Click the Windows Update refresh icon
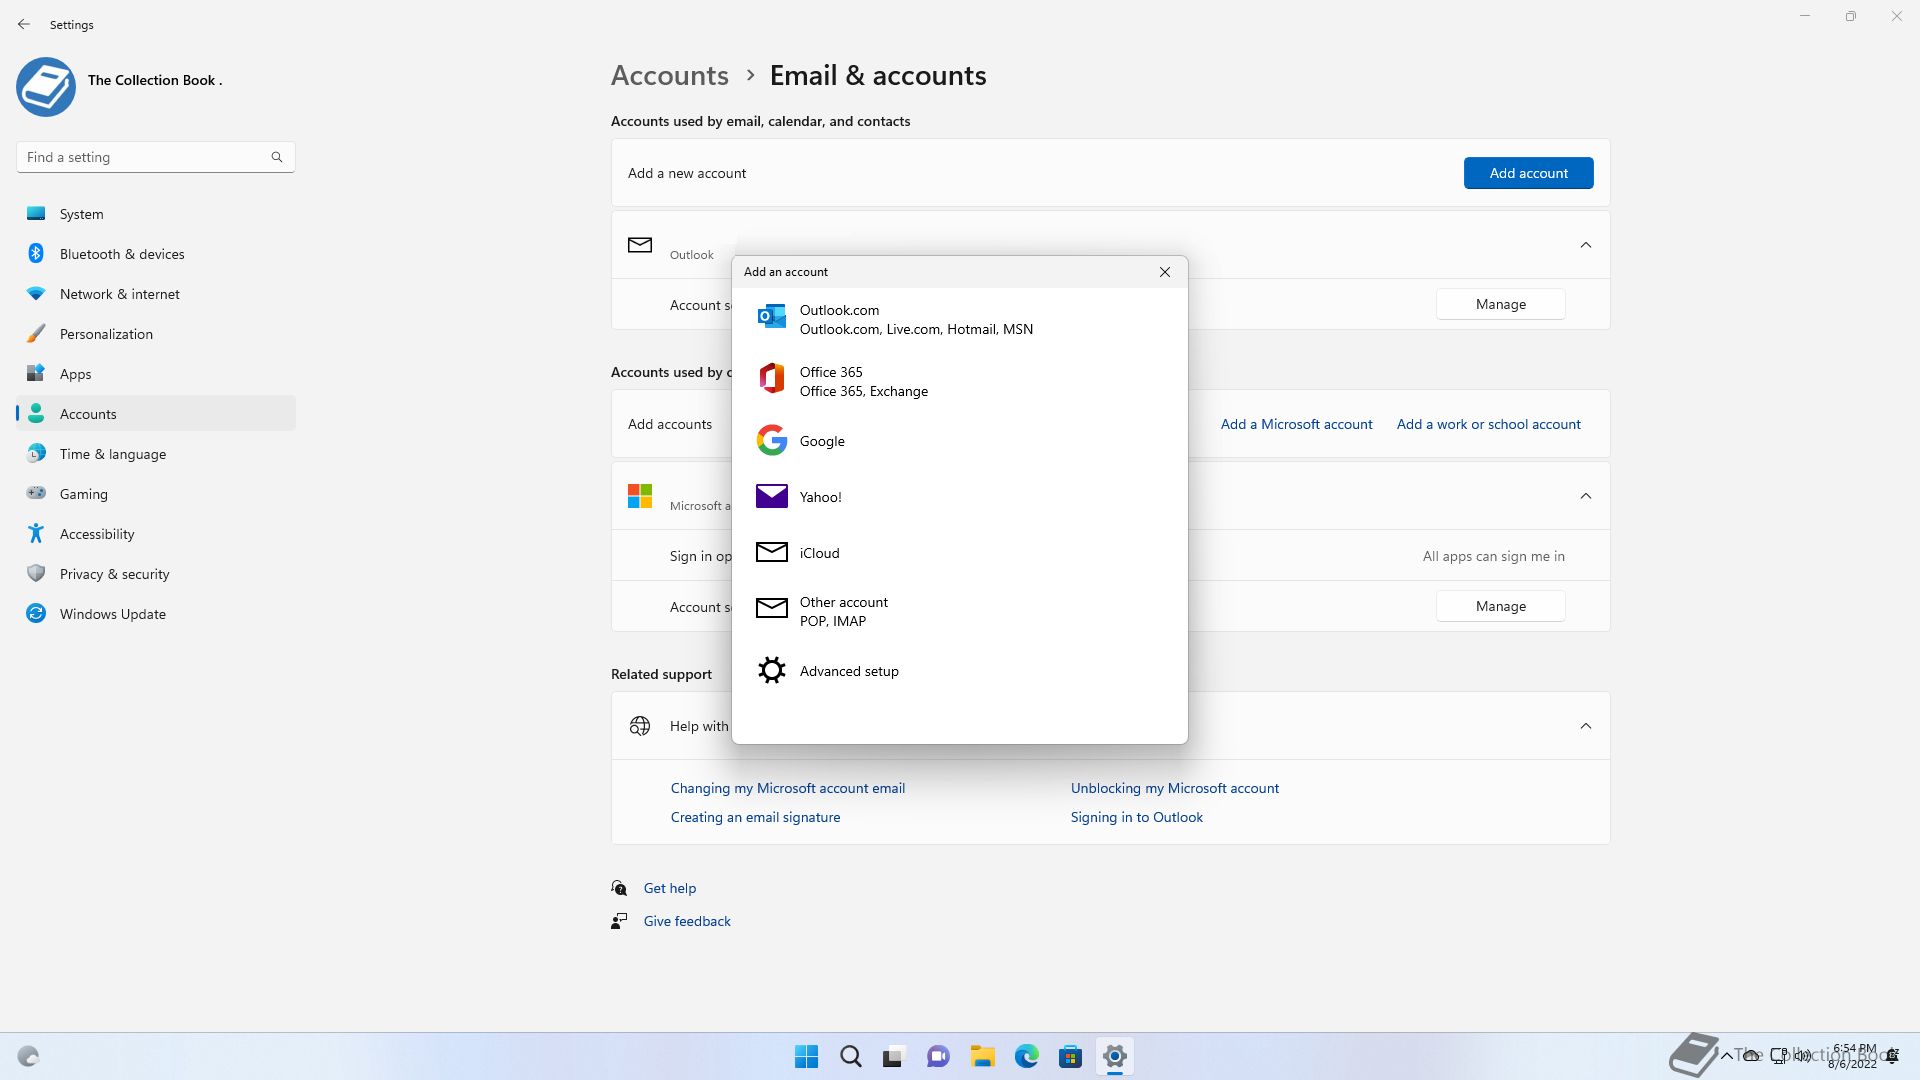Viewport: 1920px width, 1080px height. click(x=36, y=613)
